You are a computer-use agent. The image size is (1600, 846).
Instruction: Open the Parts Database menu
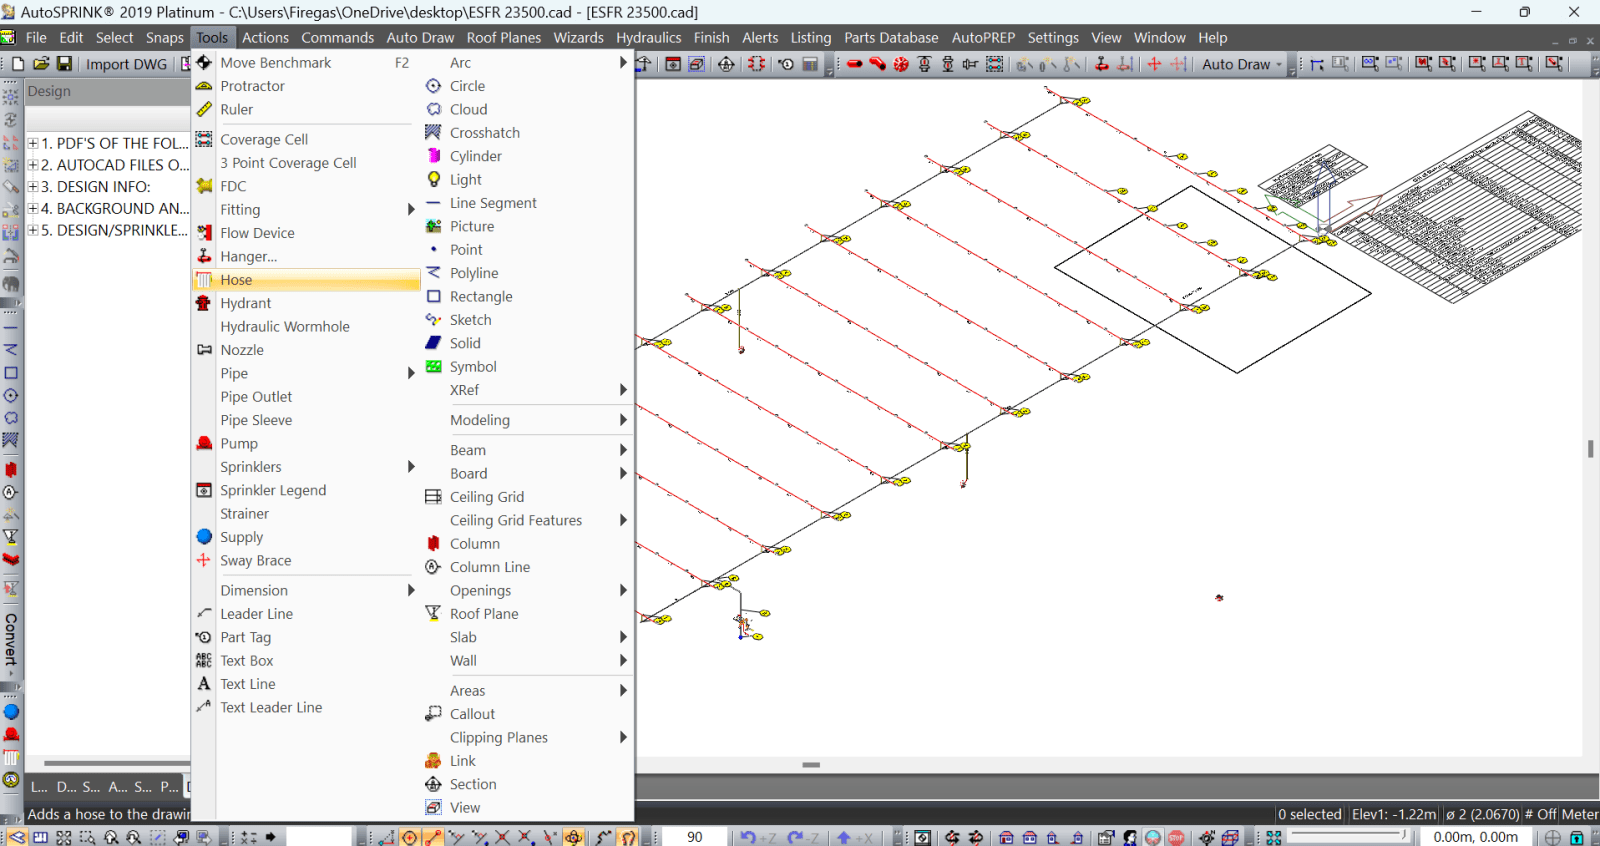pyautogui.click(x=891, y=38)
